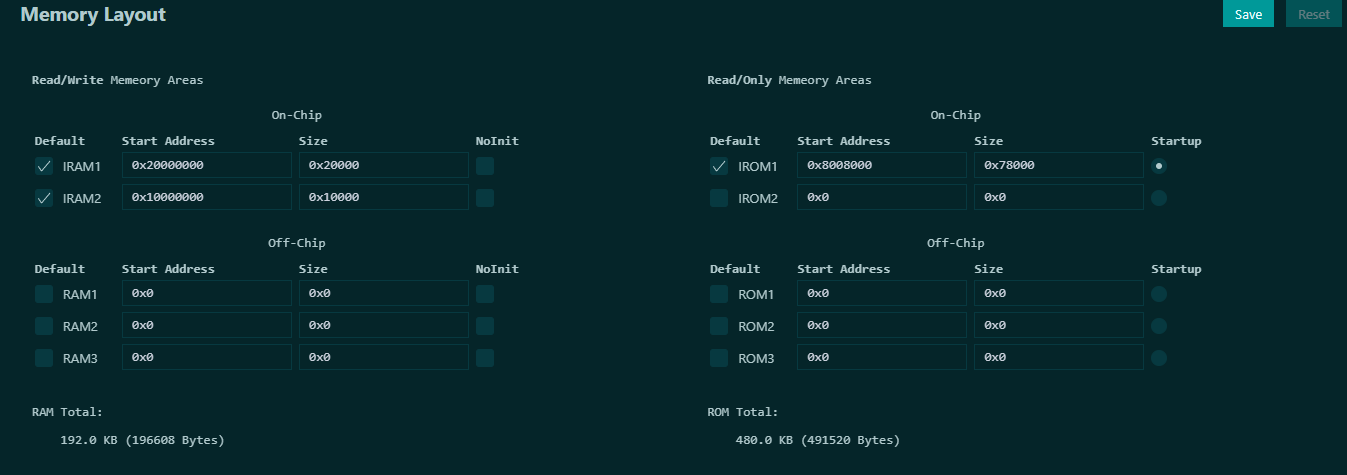
Task: Click RAM3 start address field
Action: [x=207, y=358]
